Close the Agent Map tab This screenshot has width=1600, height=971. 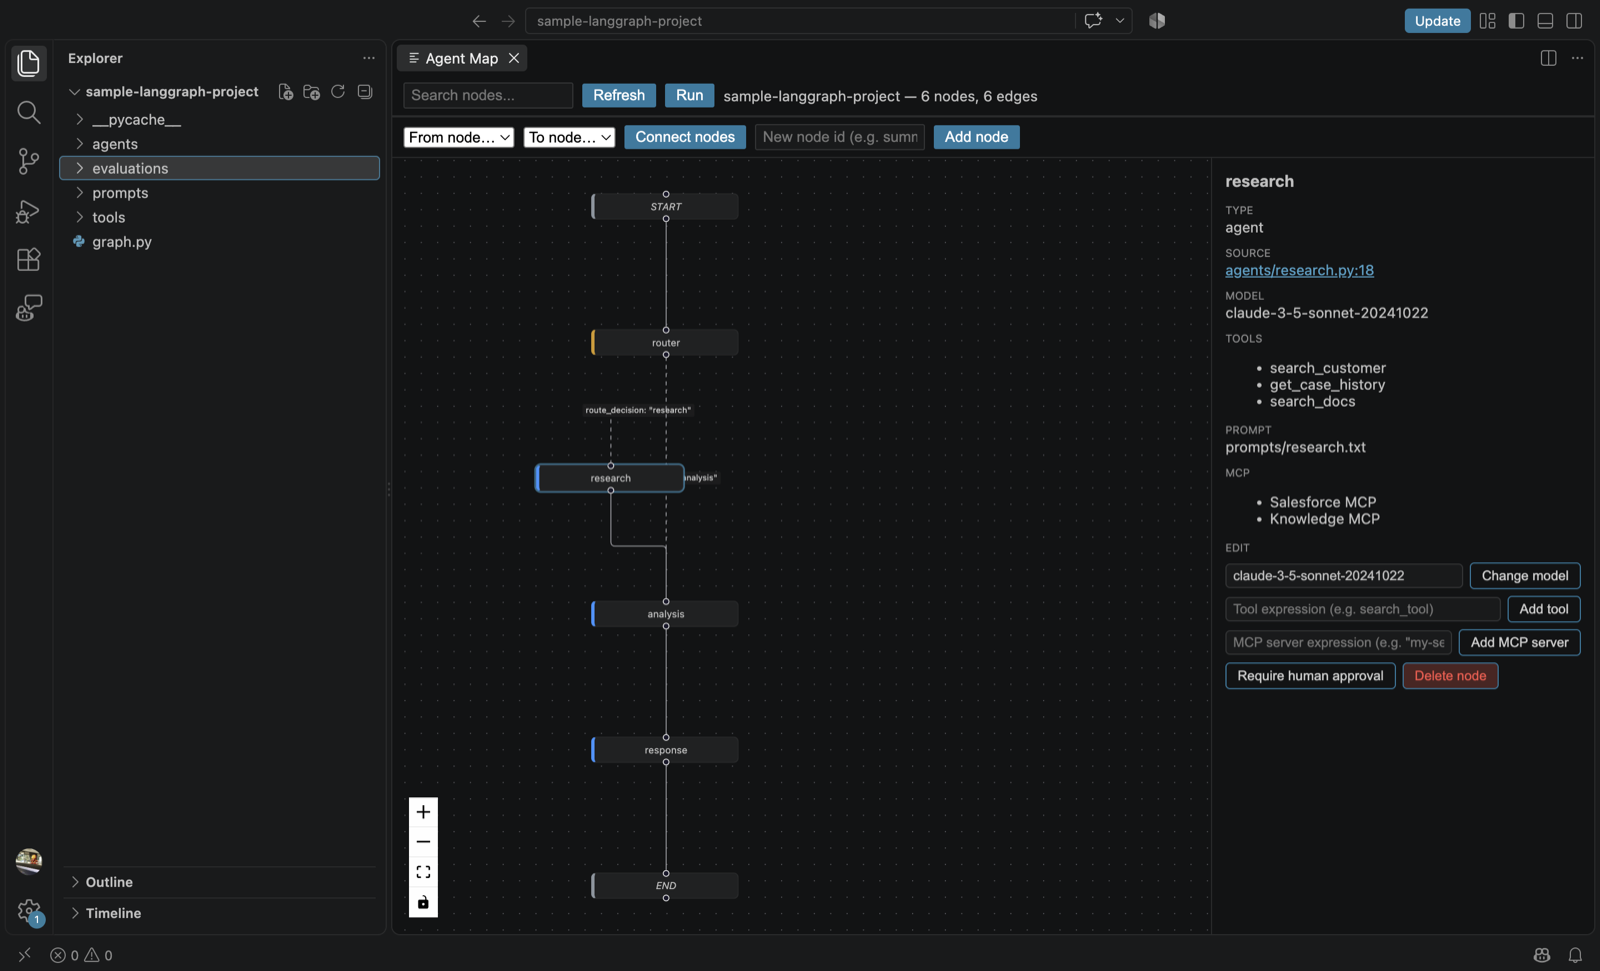tap(514, 58)
